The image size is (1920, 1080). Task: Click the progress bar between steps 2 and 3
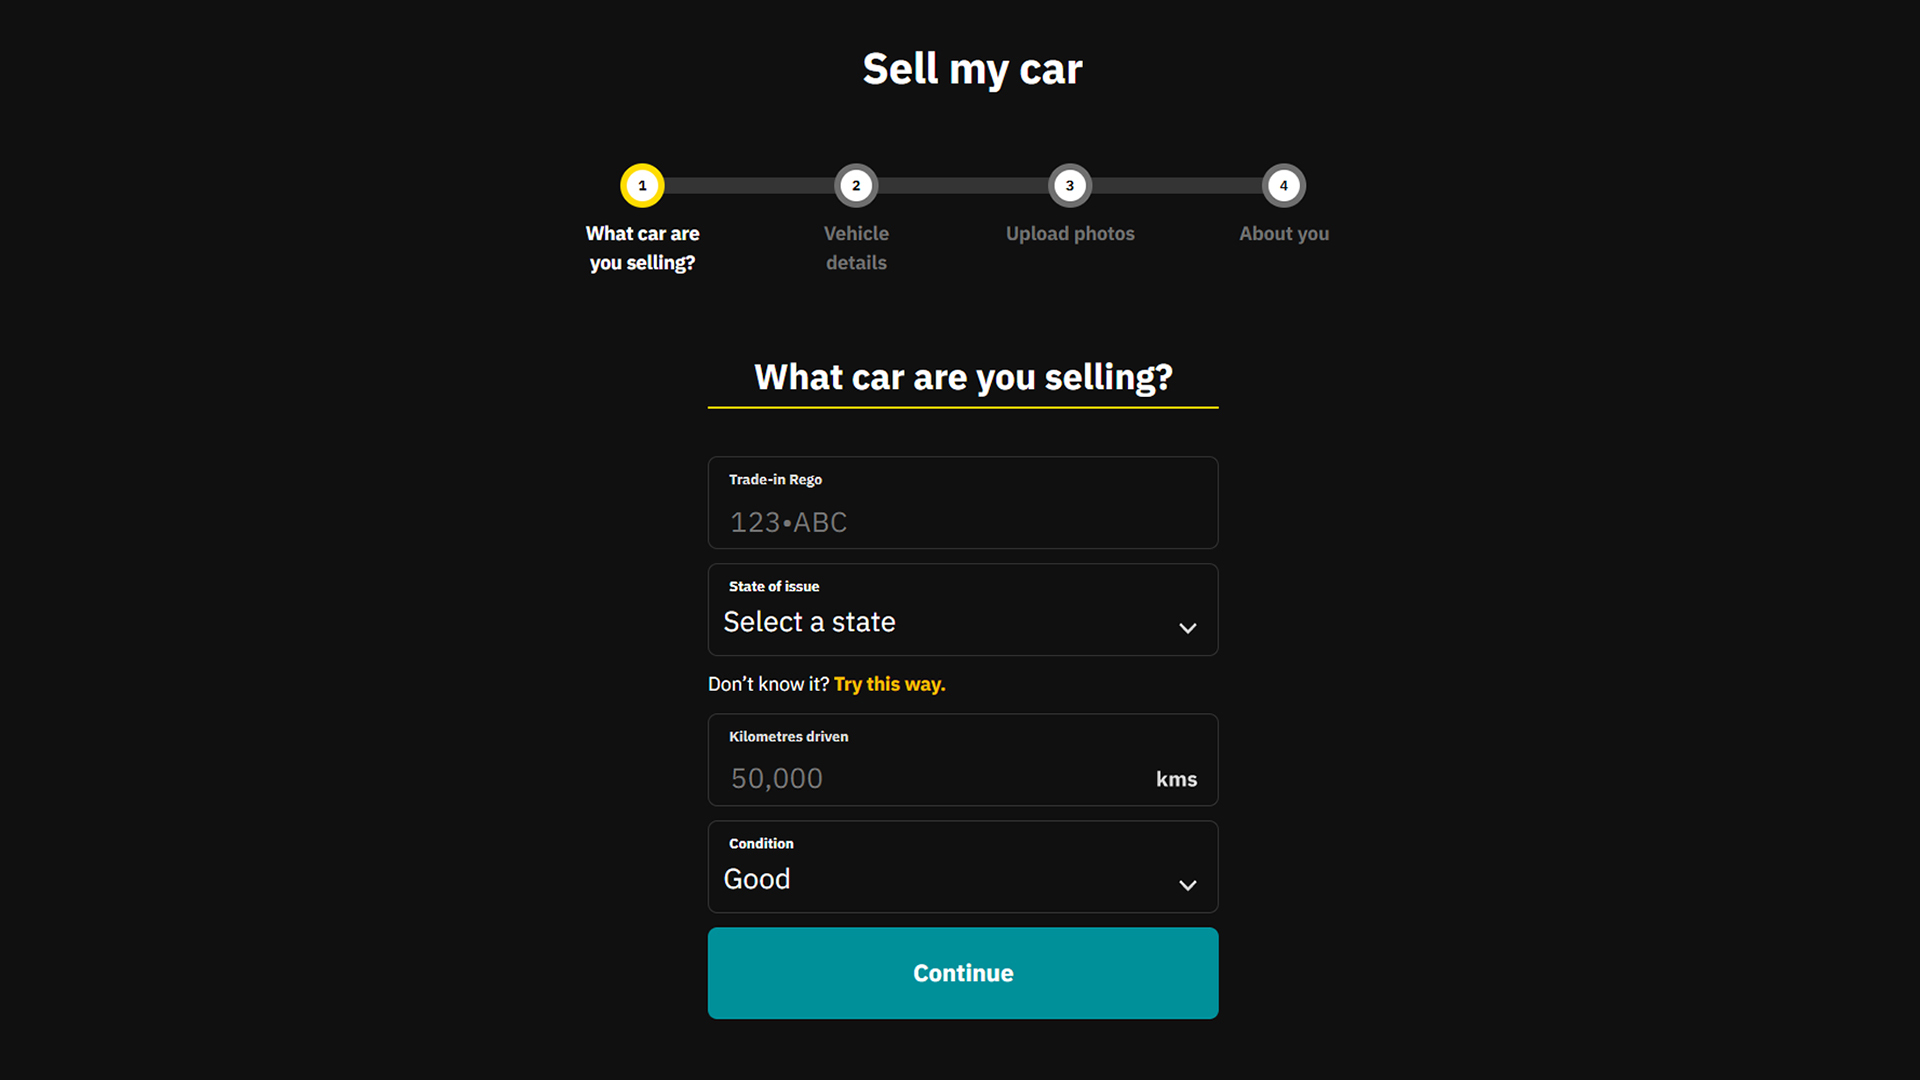[963, 185]
